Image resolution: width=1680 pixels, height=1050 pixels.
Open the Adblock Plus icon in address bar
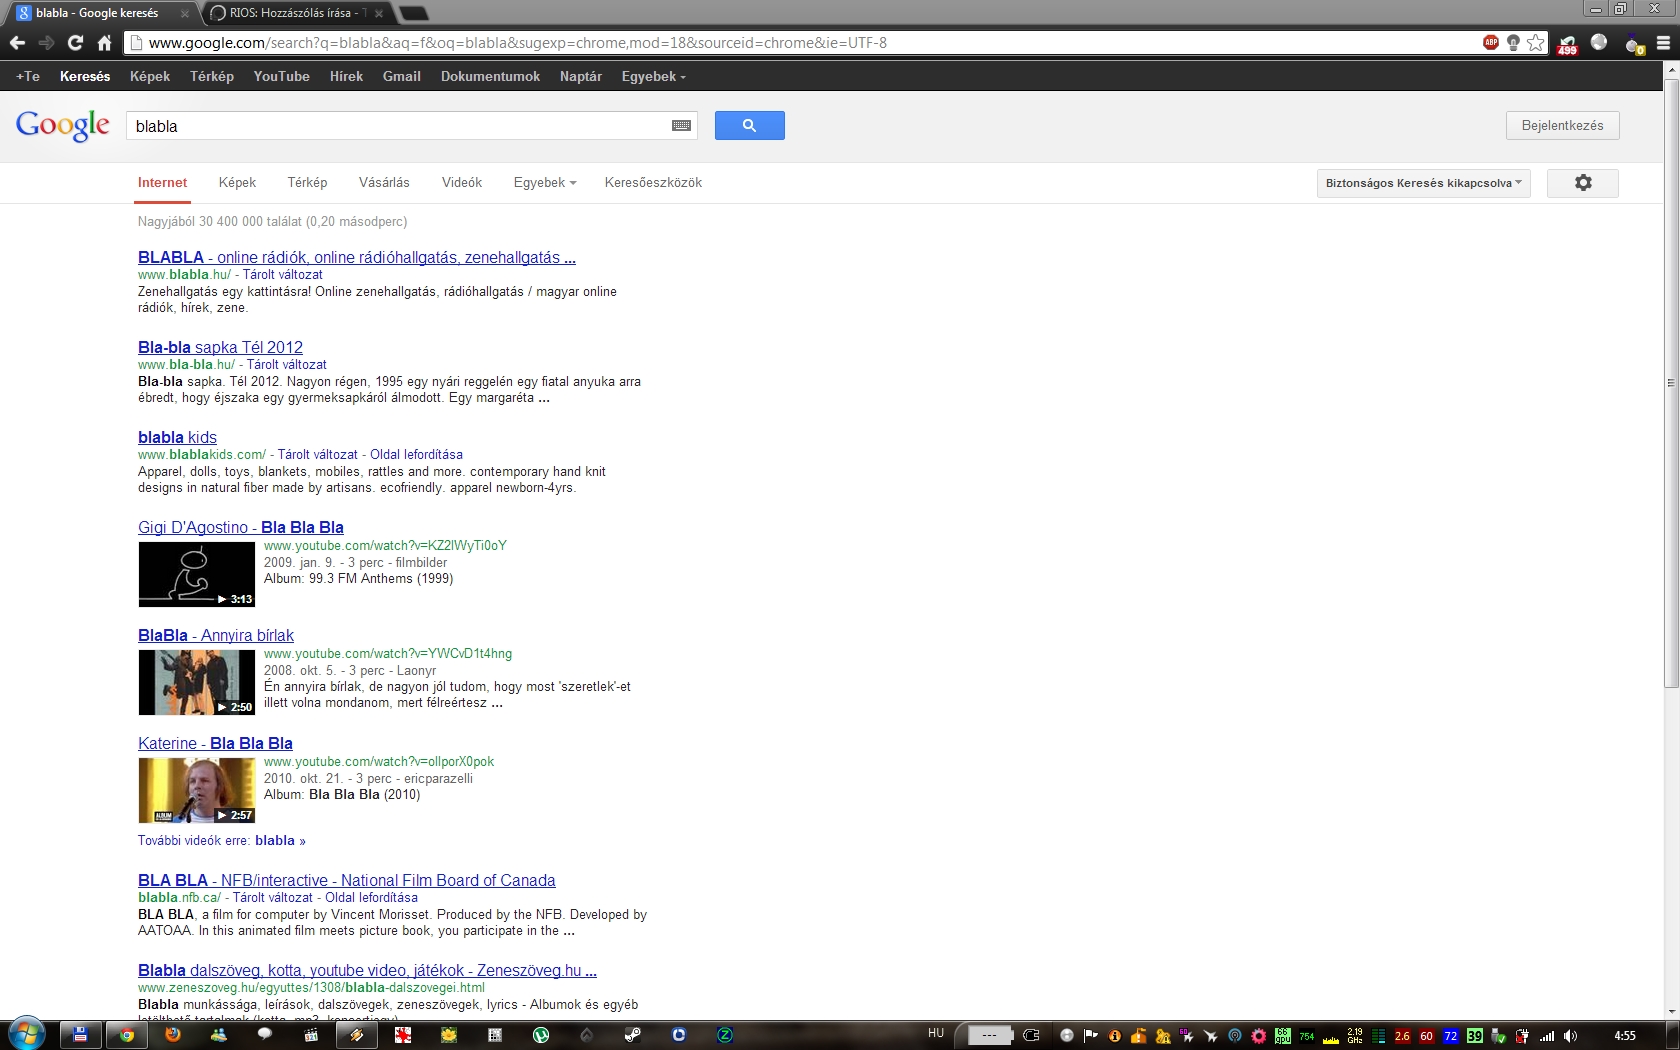pos(1491,42)
